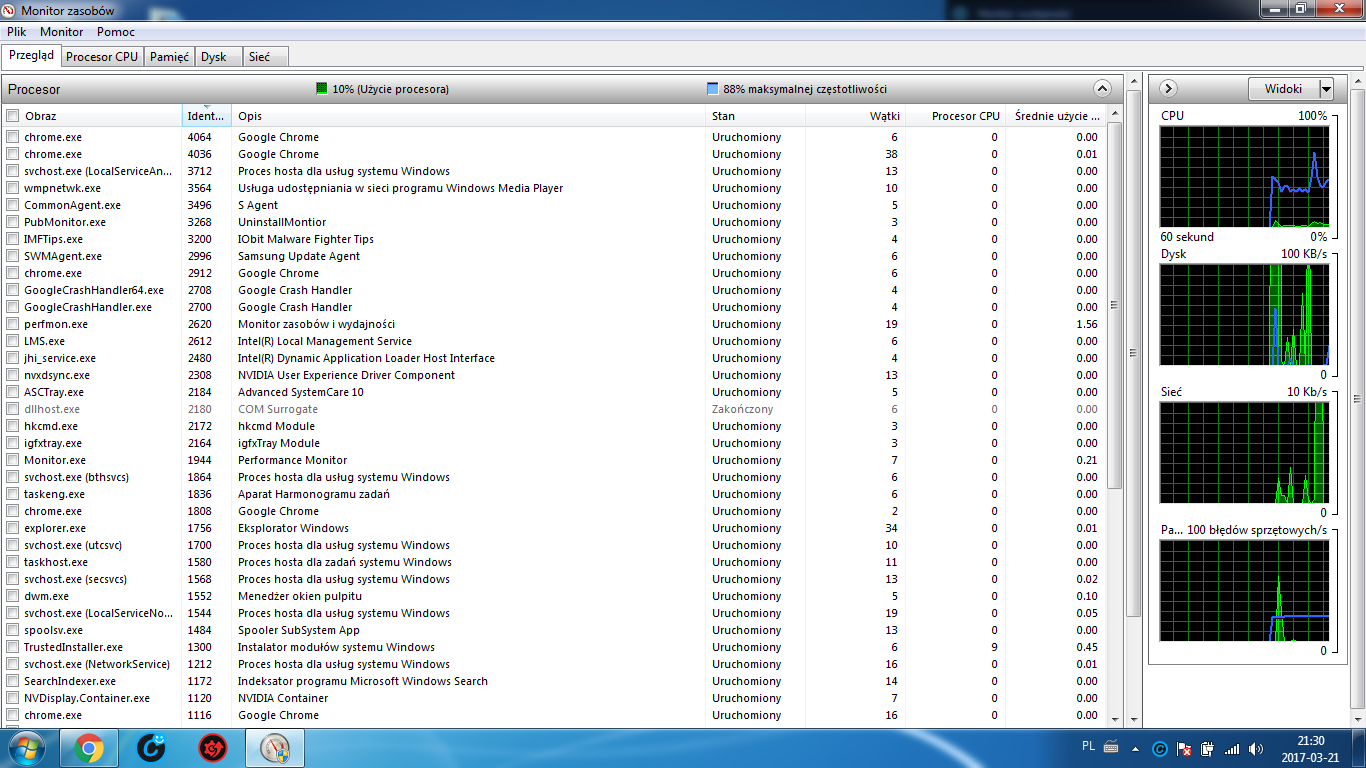The height and width of the screenshot is (768, 1366).
Task: Select the explorer.exe checkbox
Action: [x=12, y=528]
